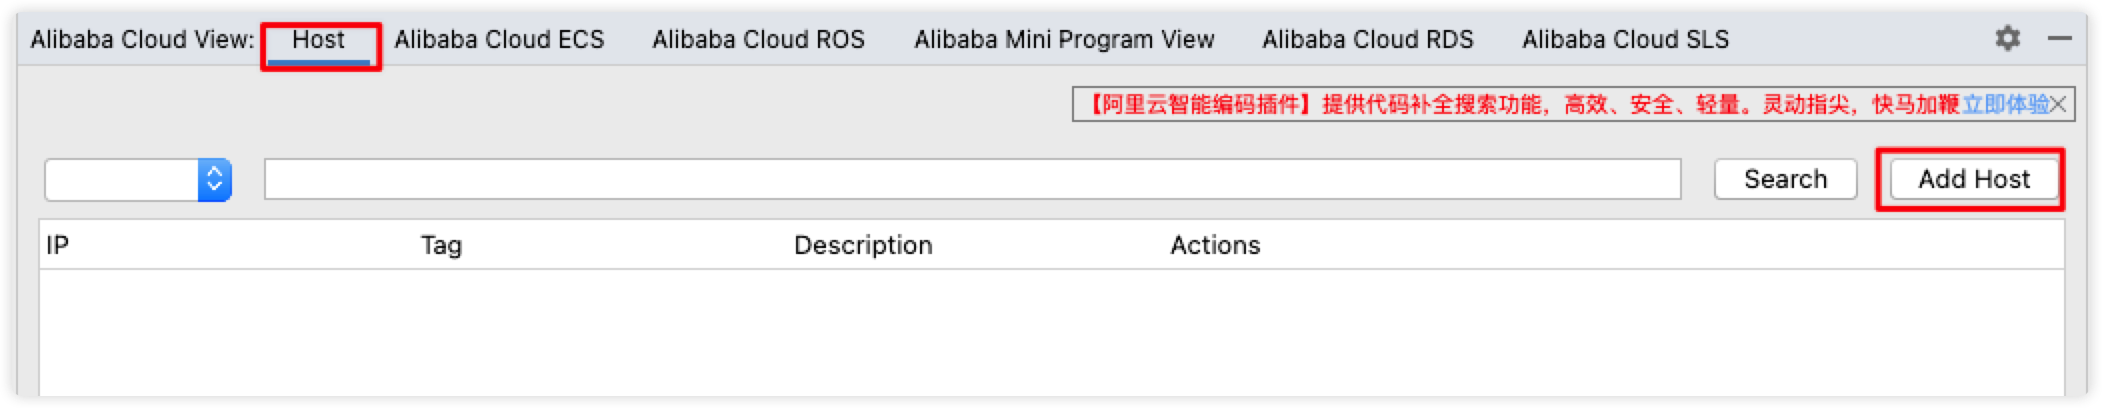Screen dimensions: 2102x408
Task: Follow the 立即体验 link in banner
Action: click(x=2004, y=104)
